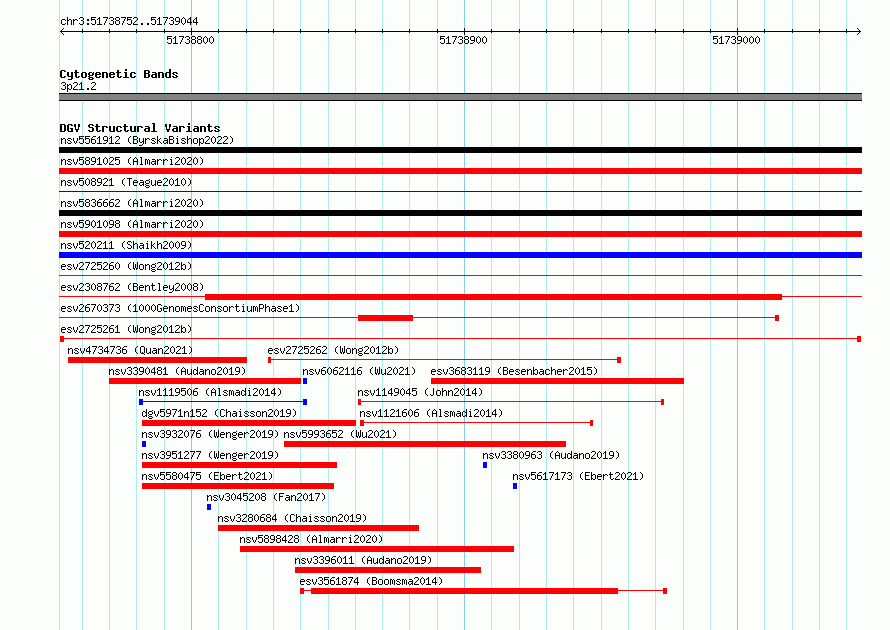The height and width of the screenshot is (630, 890).
Task: Open the esv2308762 (Bentley2008) label
Action: 132,287
